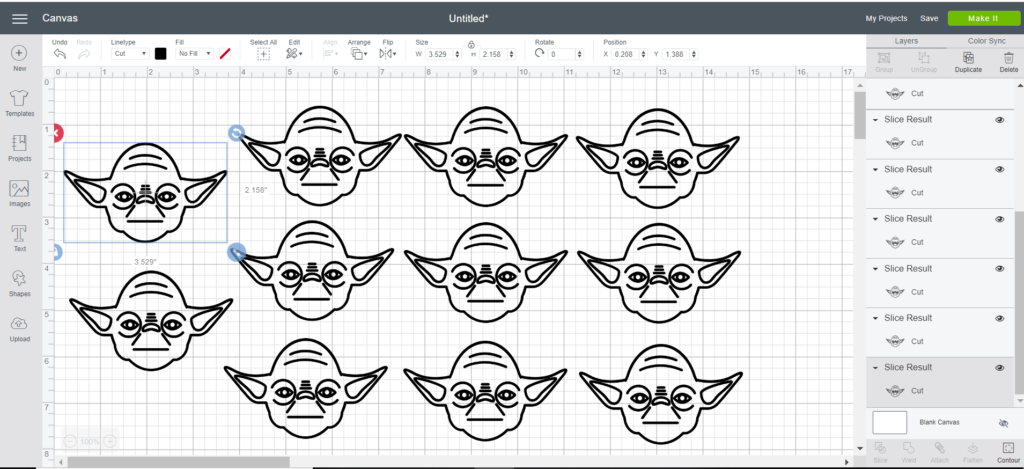Screen dimensions: 1024x469
Task: Click the rotate handle on selected image
Action: click(236, 133)
